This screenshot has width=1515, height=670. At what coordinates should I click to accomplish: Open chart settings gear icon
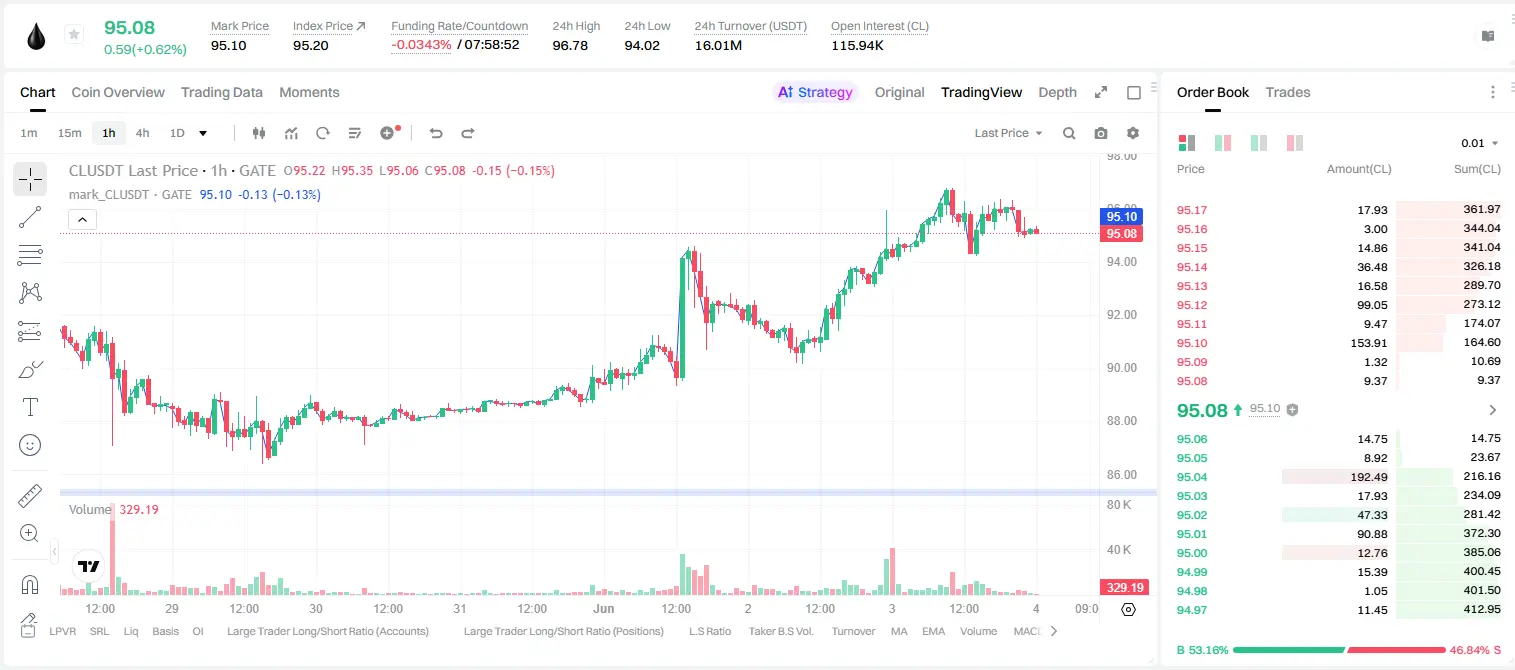[x=1133, y=133]
